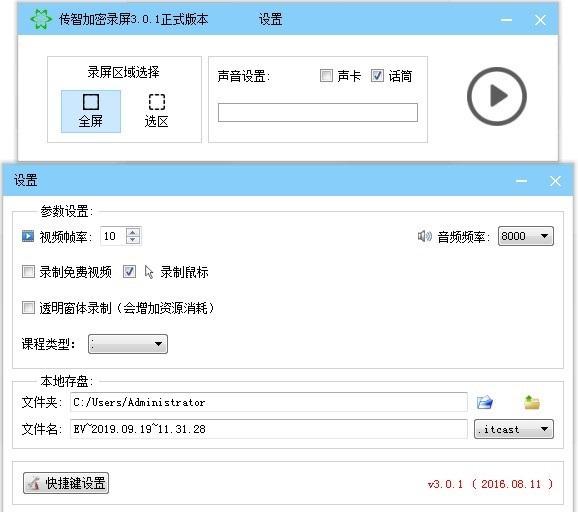Open 设置 menu in main window title bar
Viewport: 578px width, 512px height.
270,19
